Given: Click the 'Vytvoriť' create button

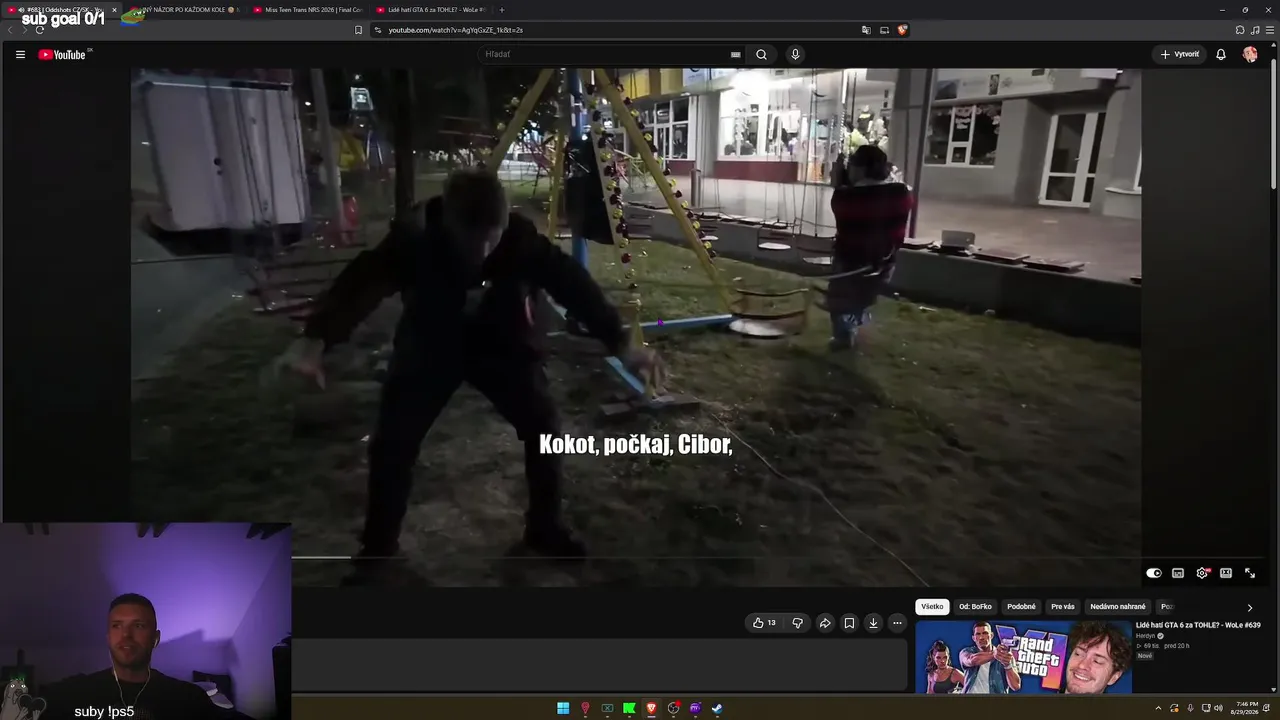Looking at the screenshot, I should click(1180, 55).
